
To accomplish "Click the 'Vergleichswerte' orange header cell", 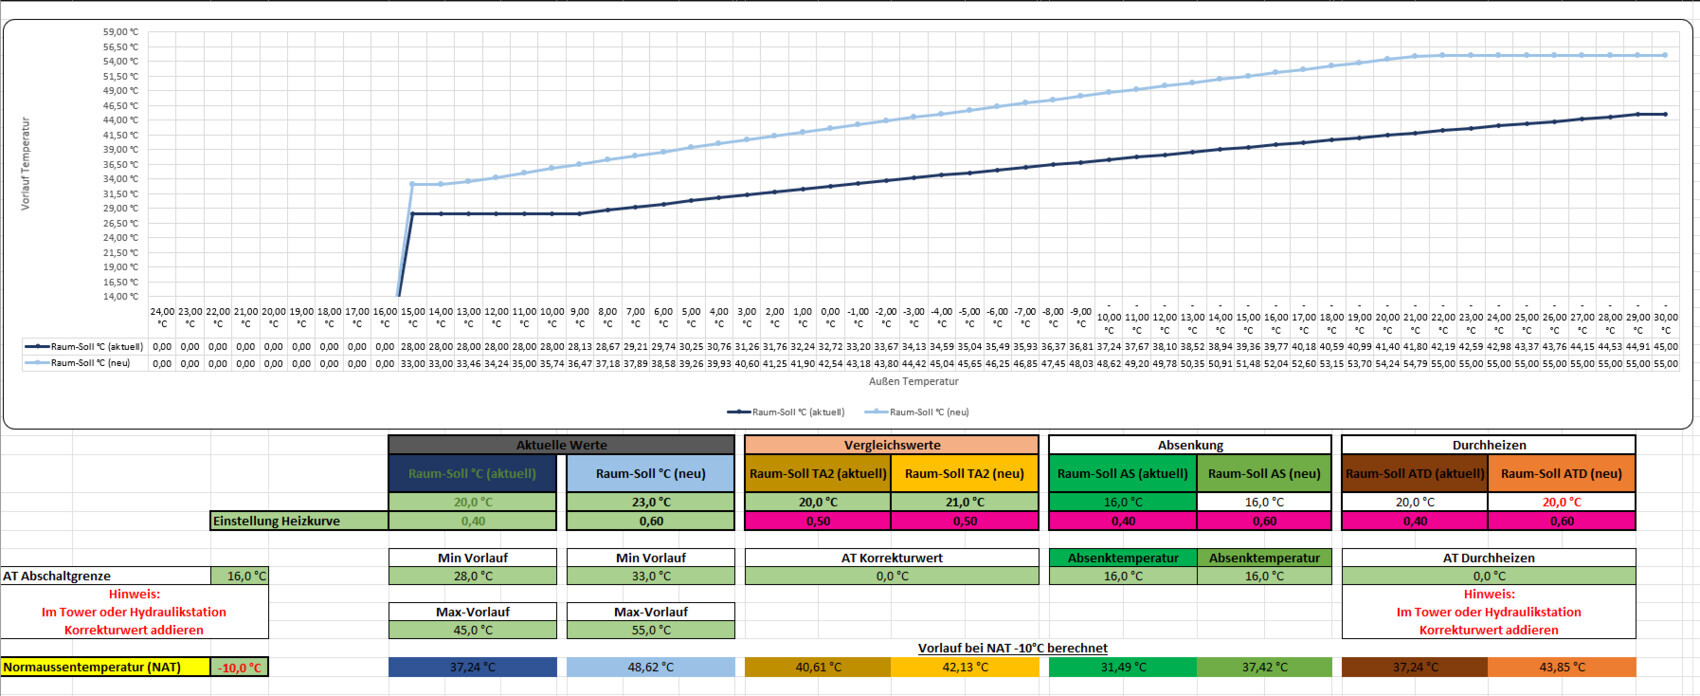I will (x=891, y=445).
